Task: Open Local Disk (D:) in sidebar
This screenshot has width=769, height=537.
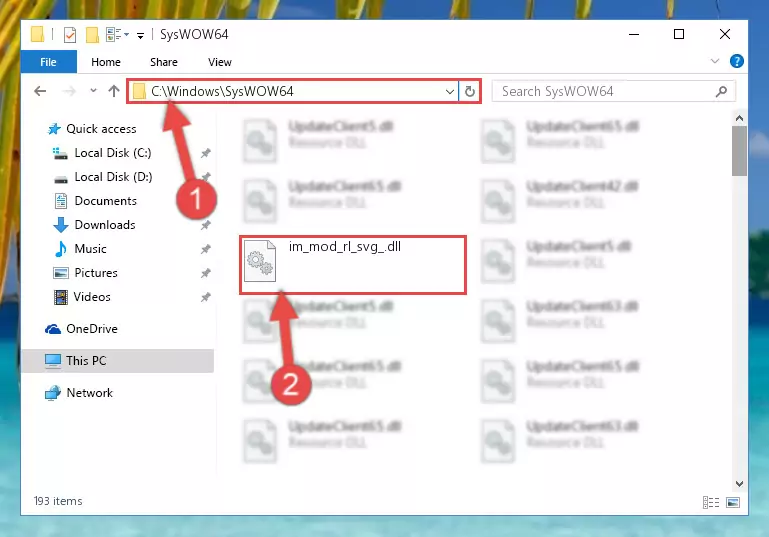Action: pyautogui.click(x=113, y=177)
